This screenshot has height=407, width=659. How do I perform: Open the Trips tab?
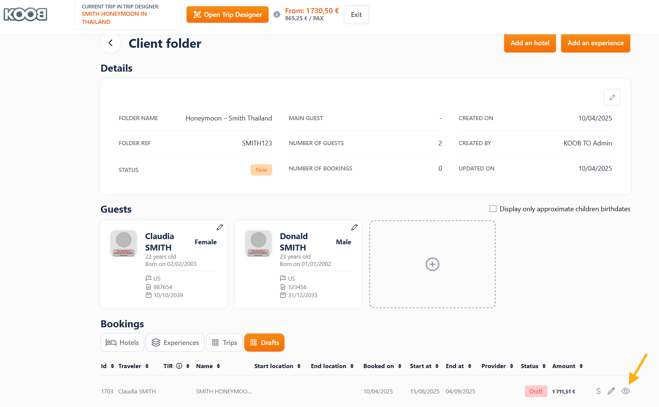[224, 343]
